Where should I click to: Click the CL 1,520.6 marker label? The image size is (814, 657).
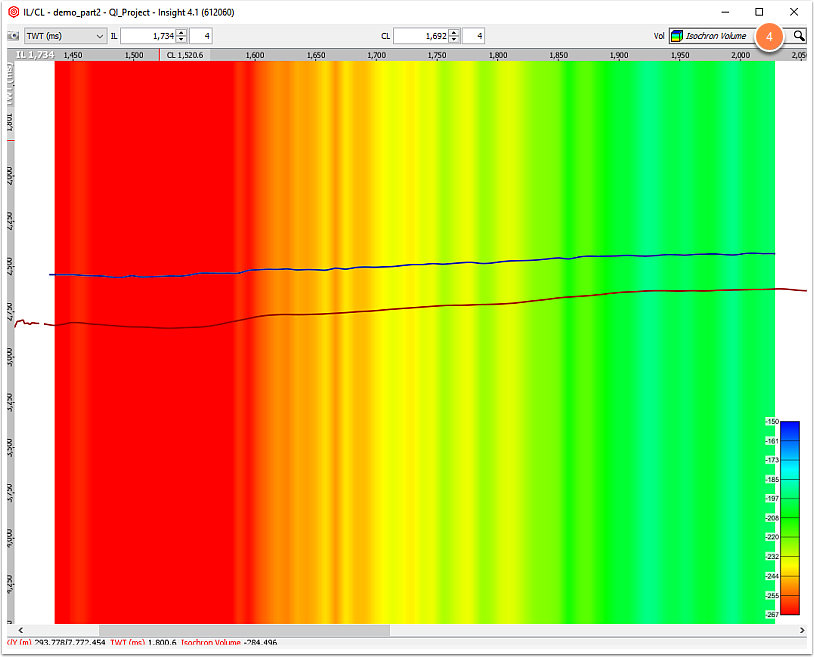(x=185, y=55)
